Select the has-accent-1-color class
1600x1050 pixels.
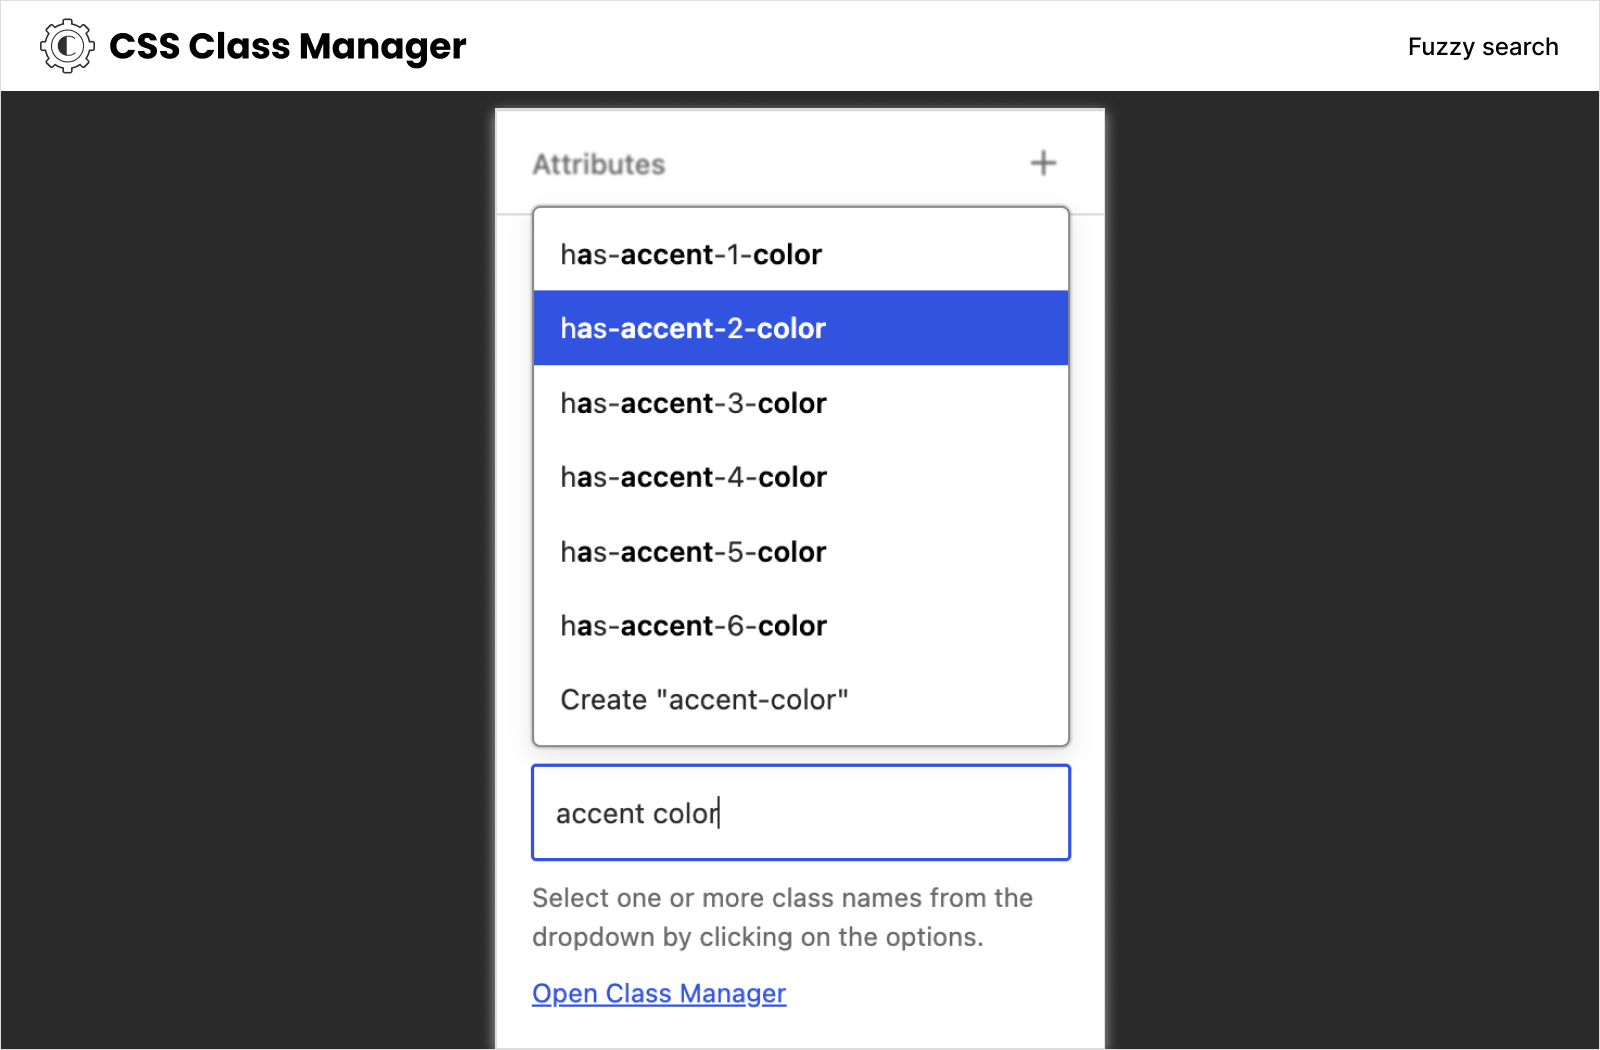pyautogui.click(x=690, y=254)
